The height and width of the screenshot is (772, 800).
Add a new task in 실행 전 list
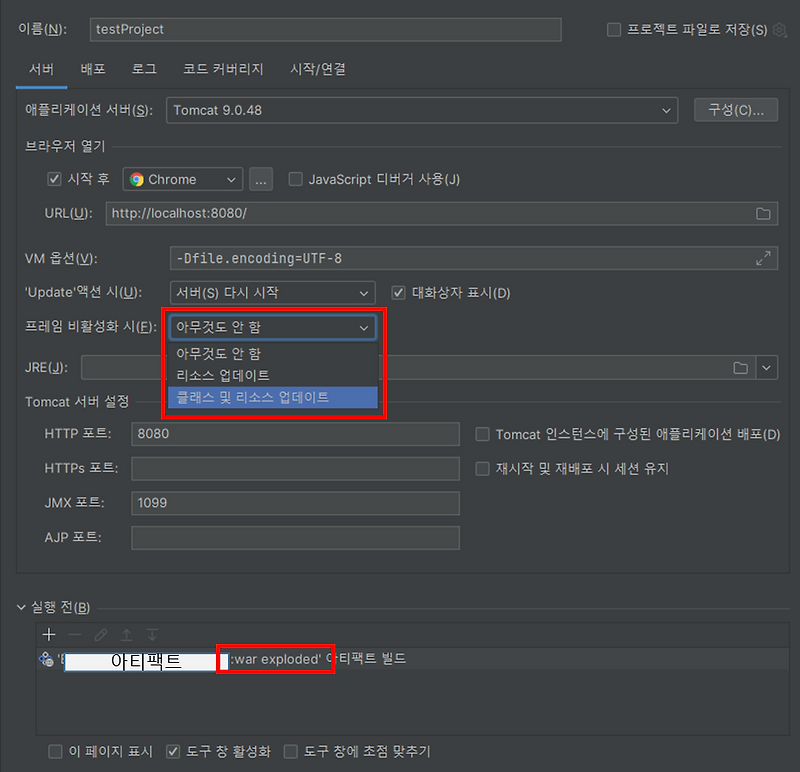(x=48, y=634)
